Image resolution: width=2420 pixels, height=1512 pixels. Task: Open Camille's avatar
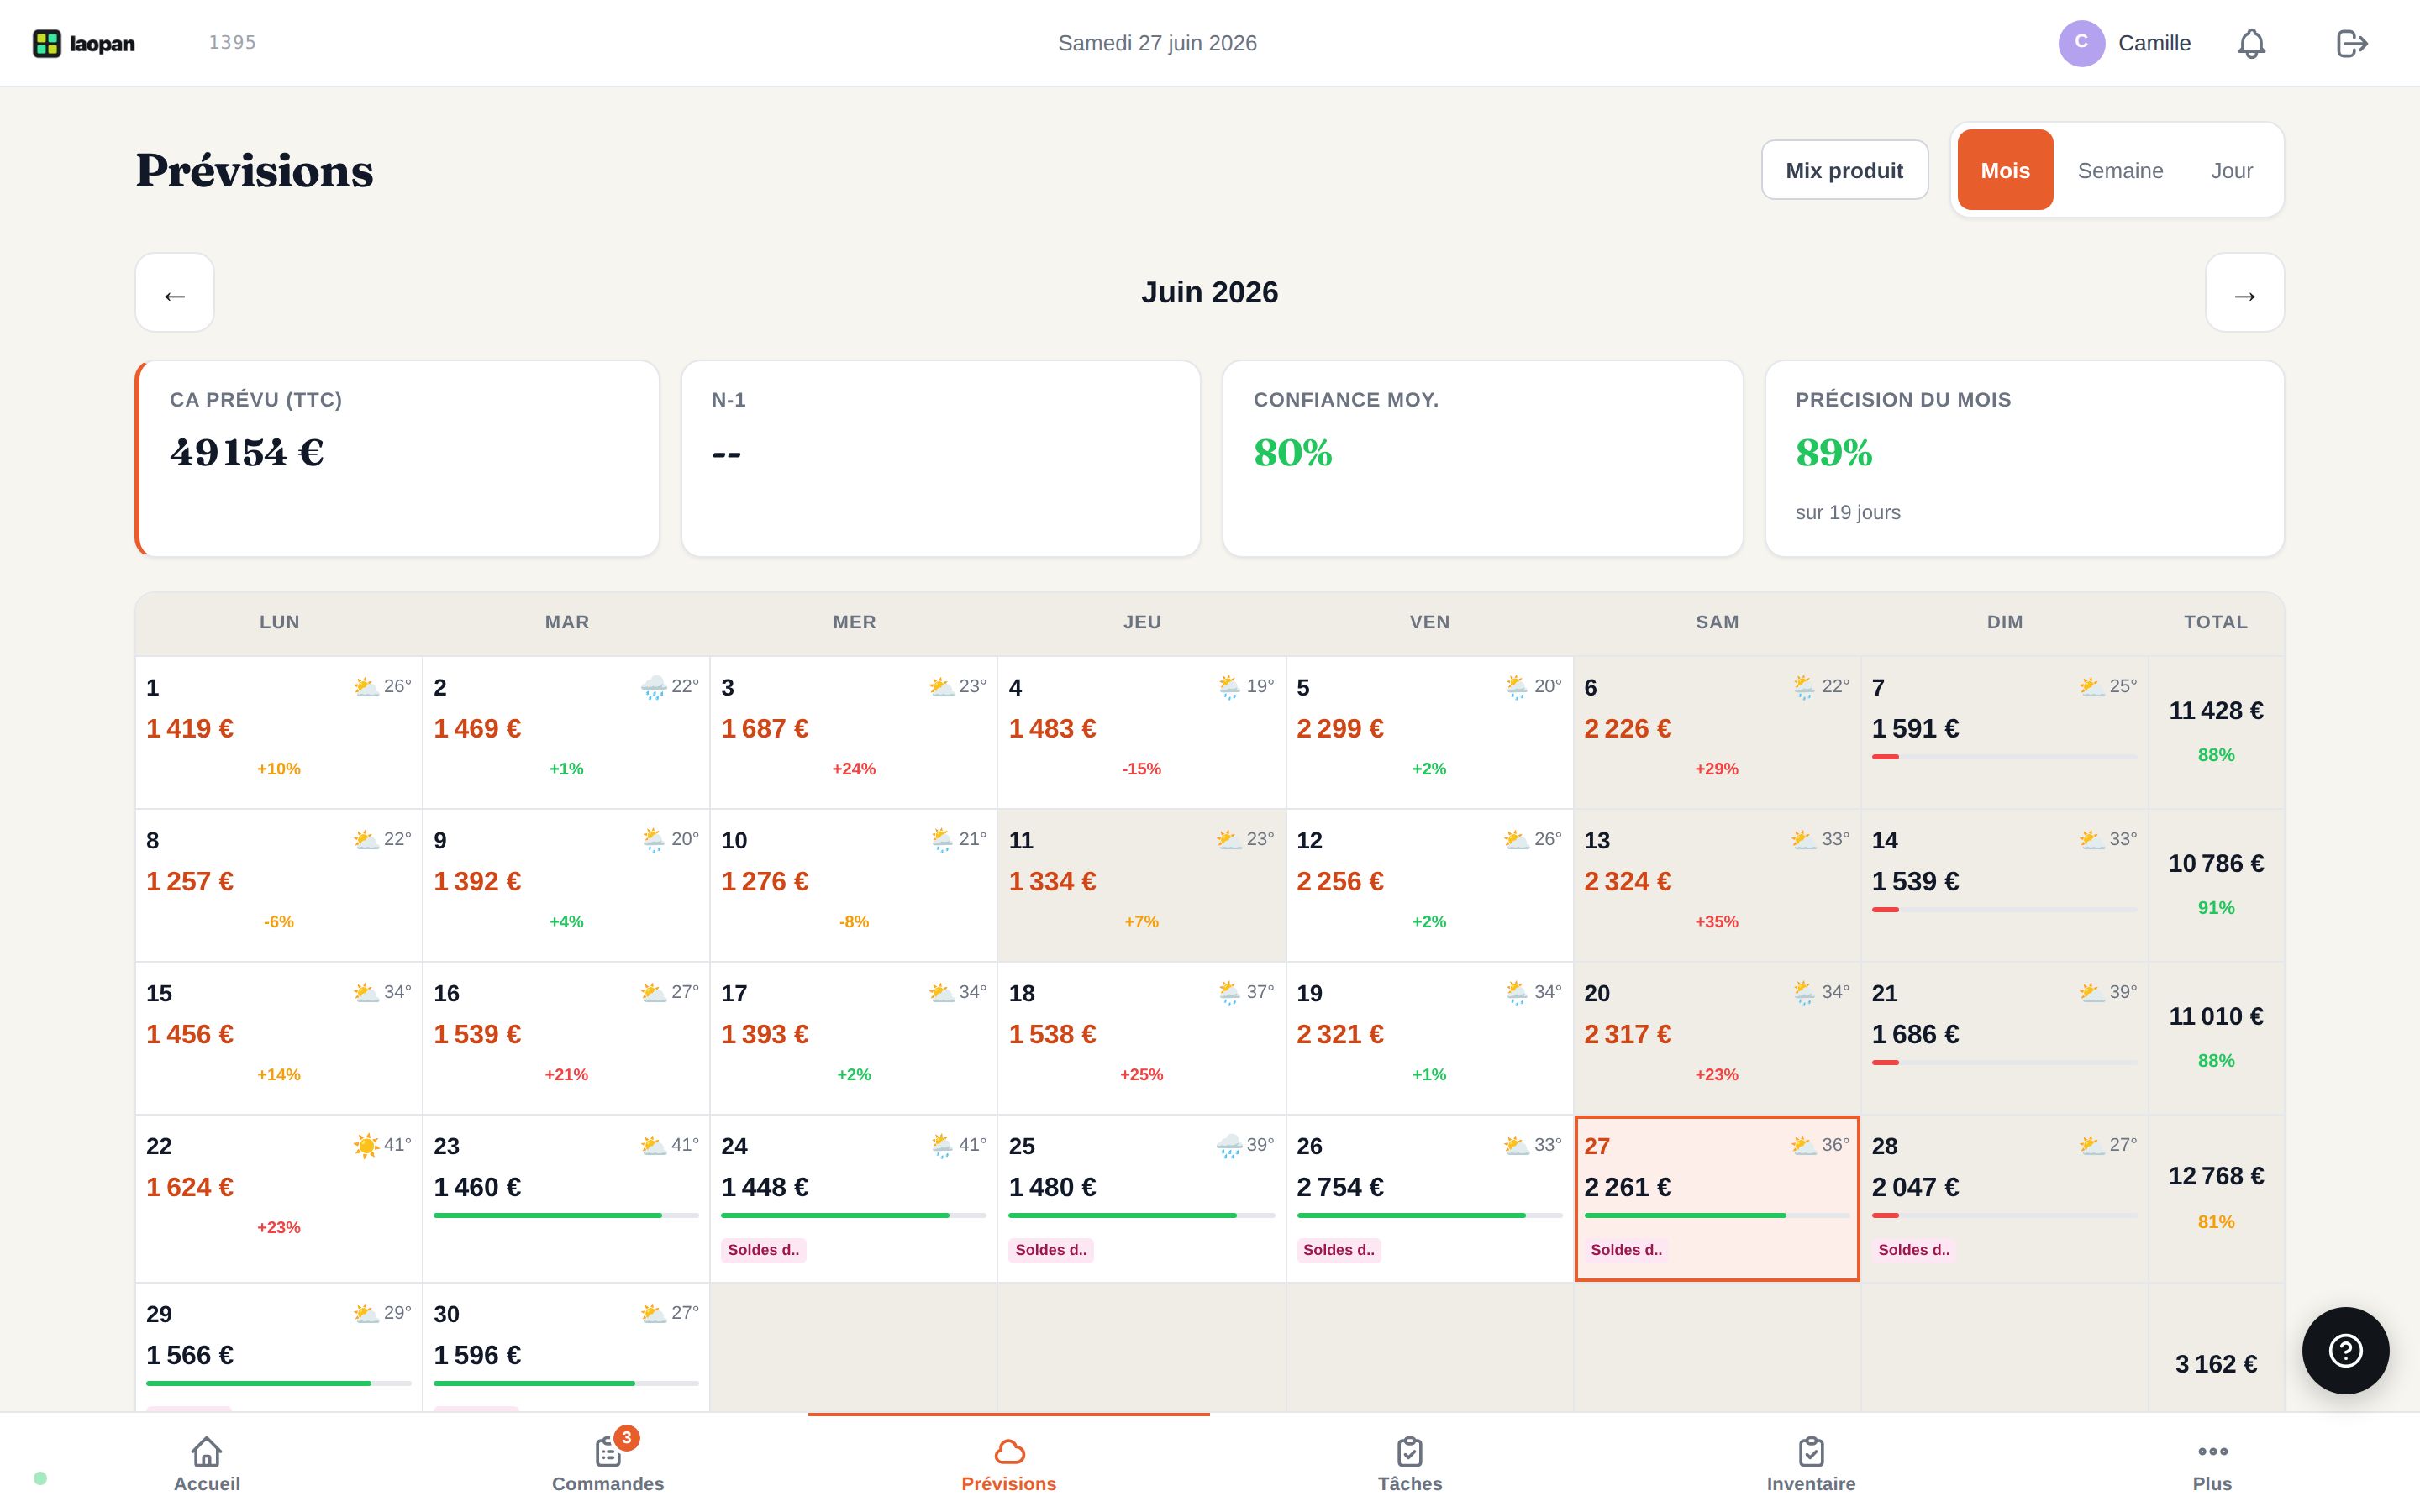(x=2081, y=43)
